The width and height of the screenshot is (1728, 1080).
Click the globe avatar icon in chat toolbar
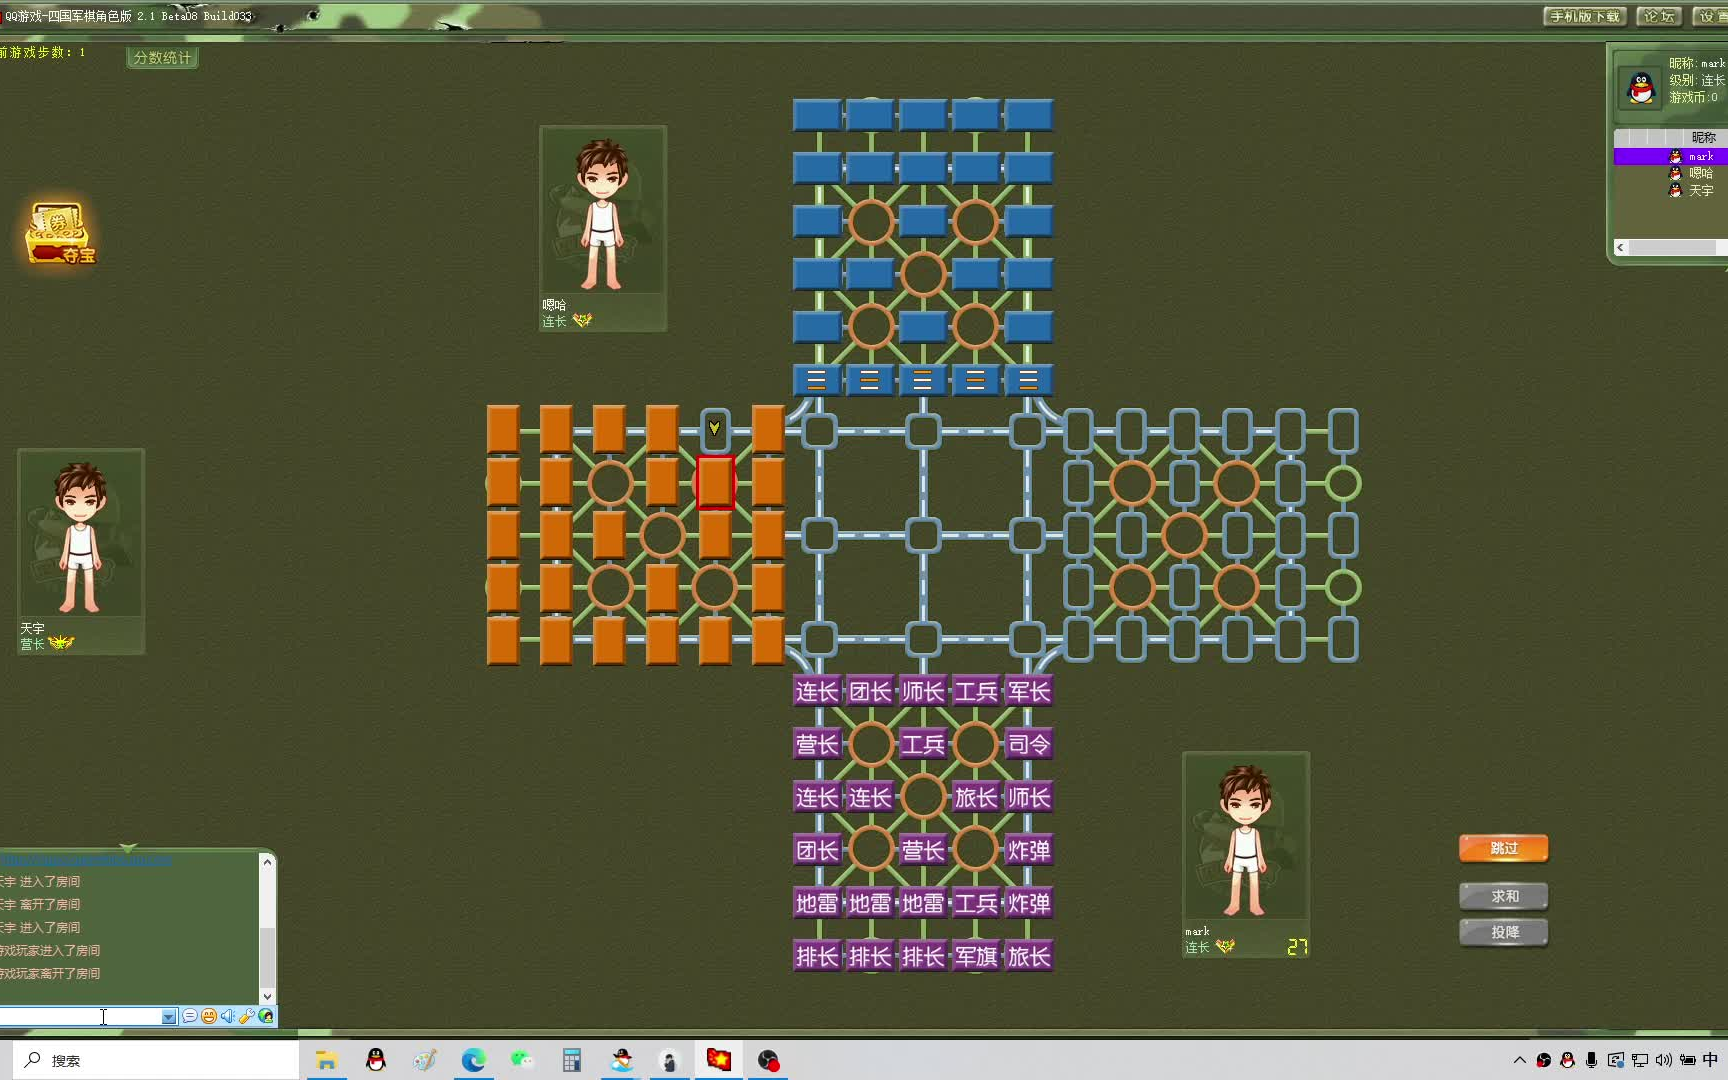coord(266,1016)
